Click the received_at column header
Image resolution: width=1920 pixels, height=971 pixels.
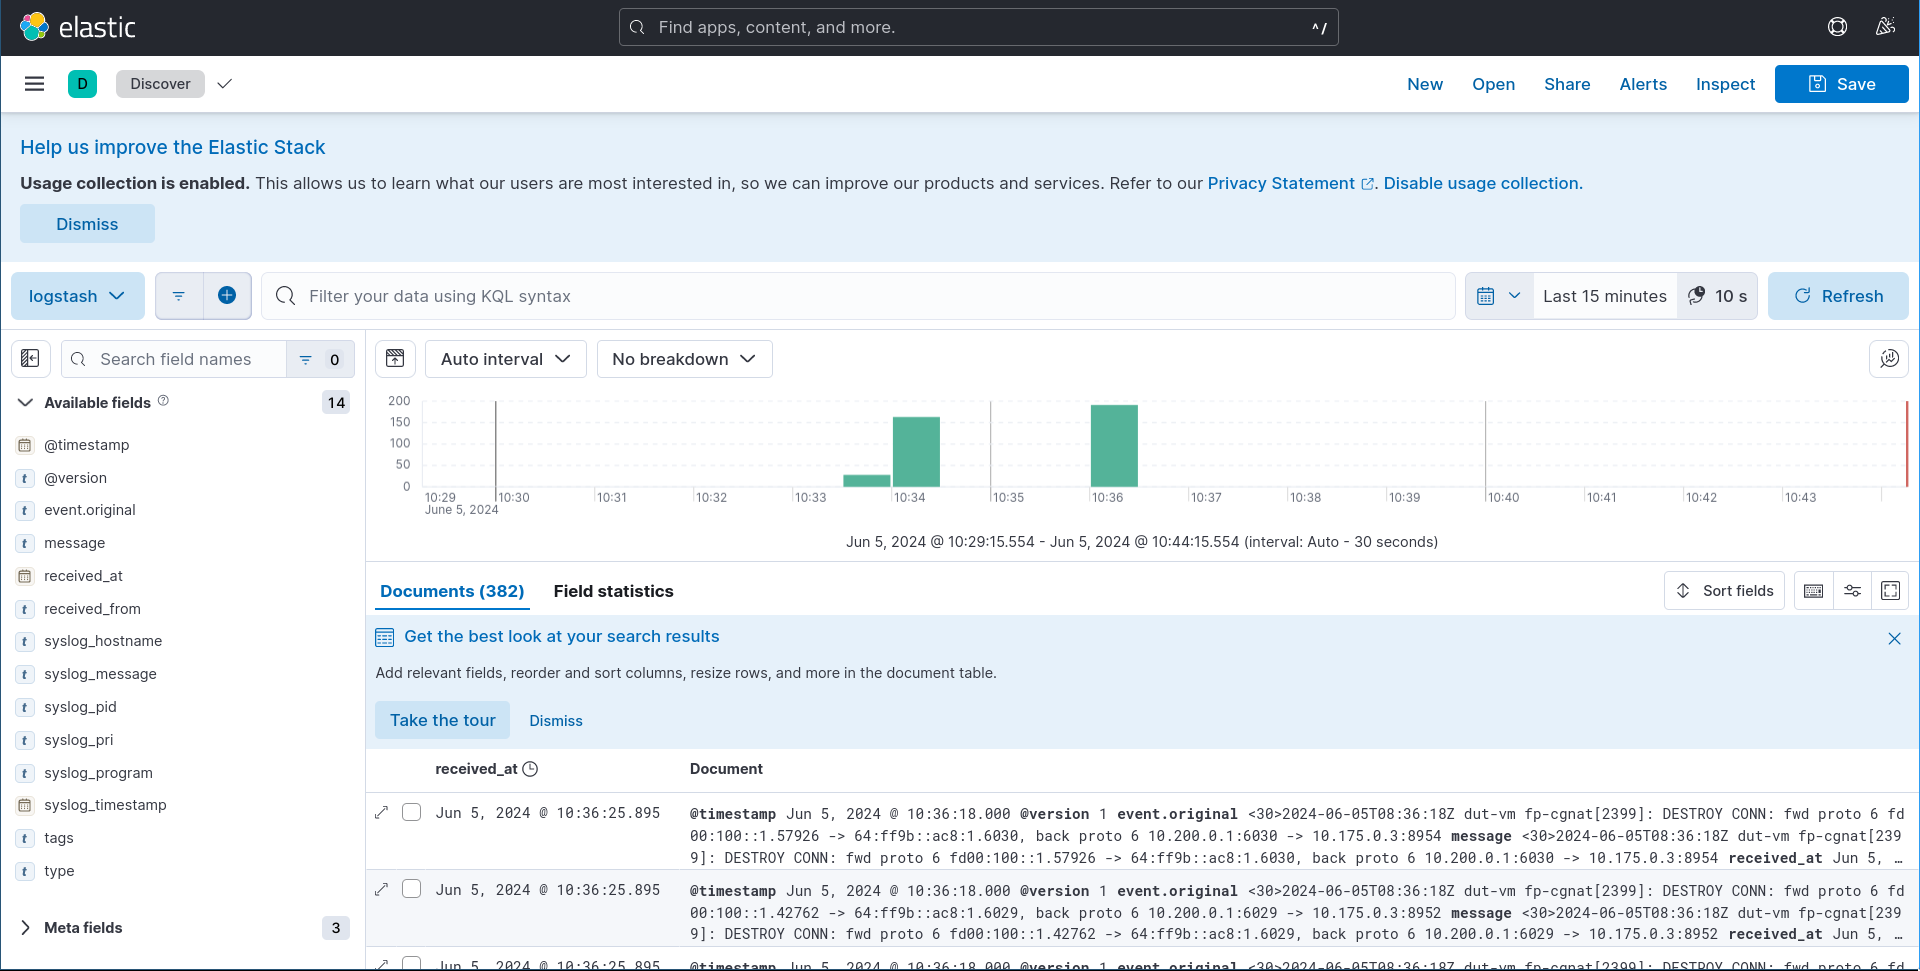coord(476,769)
